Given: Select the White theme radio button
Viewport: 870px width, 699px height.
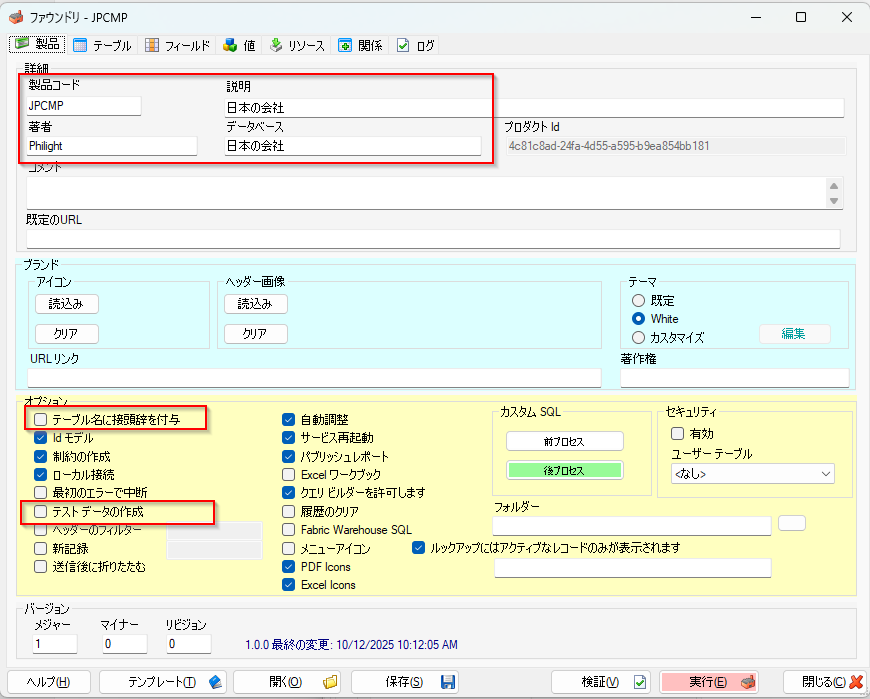Looking at the screenshot, I should (639, 318).
